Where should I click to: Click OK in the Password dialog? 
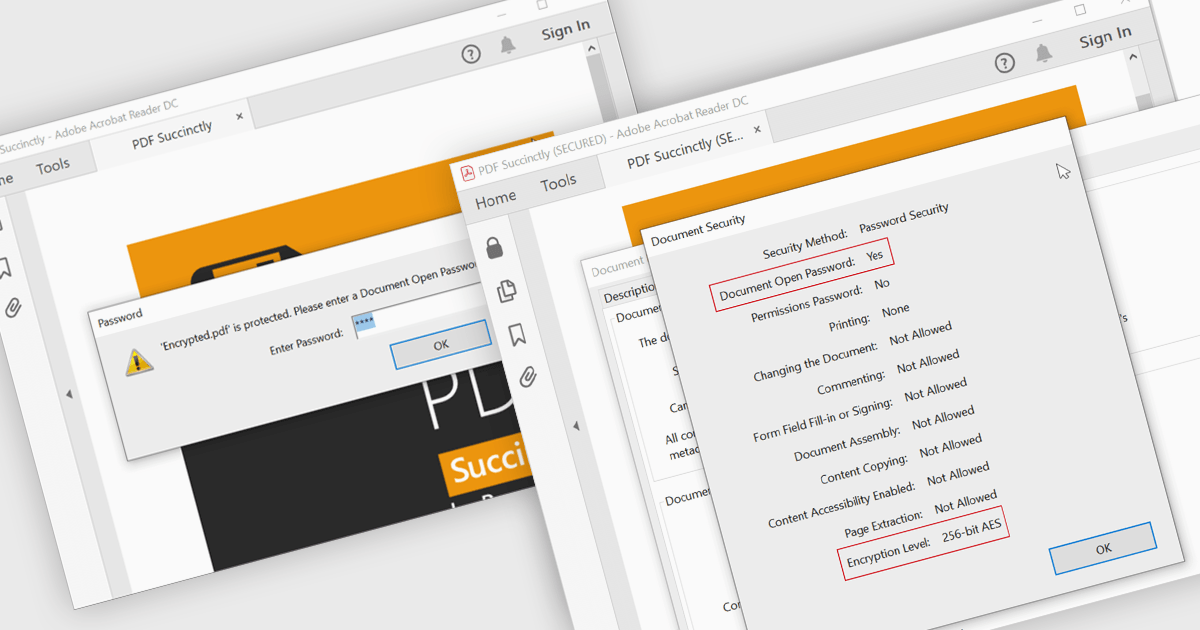pos(441,344)
